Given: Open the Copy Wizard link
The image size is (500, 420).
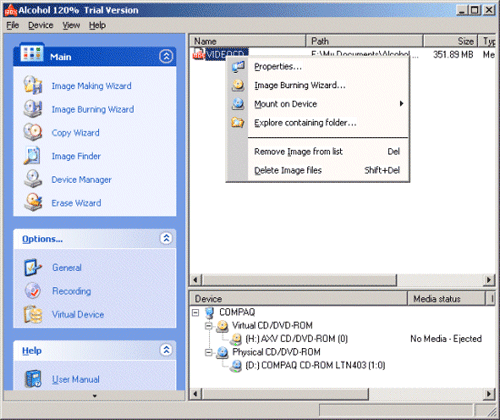Looking at the screenshot, I should pos(75,133).
